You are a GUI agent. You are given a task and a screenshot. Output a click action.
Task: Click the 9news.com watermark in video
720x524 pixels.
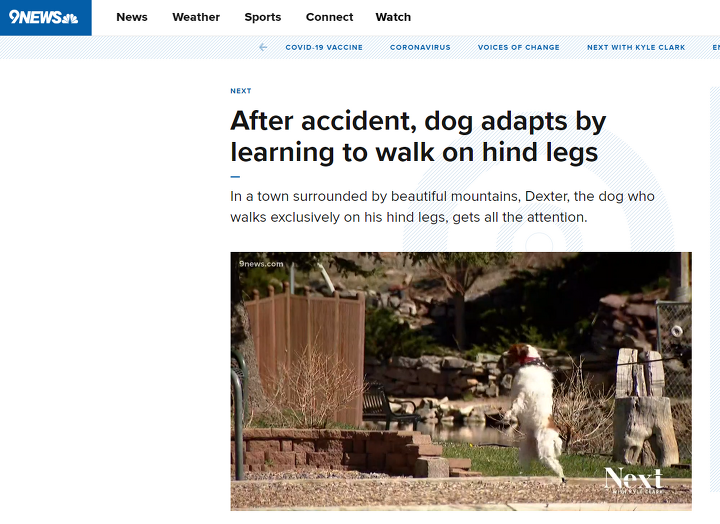pos(261,264)
